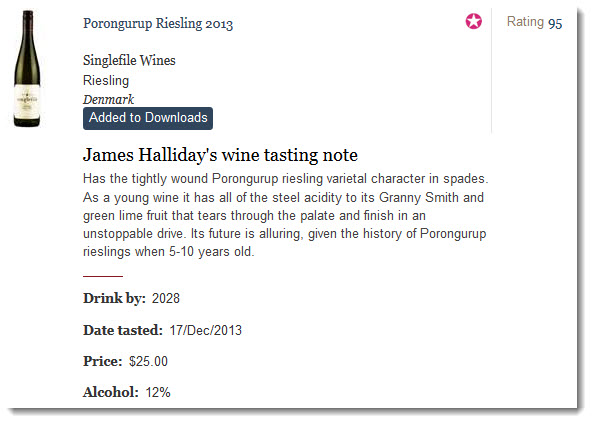The image size is (592, 423).
Task: Click the red divider line below note
Action: pos(103,276)
